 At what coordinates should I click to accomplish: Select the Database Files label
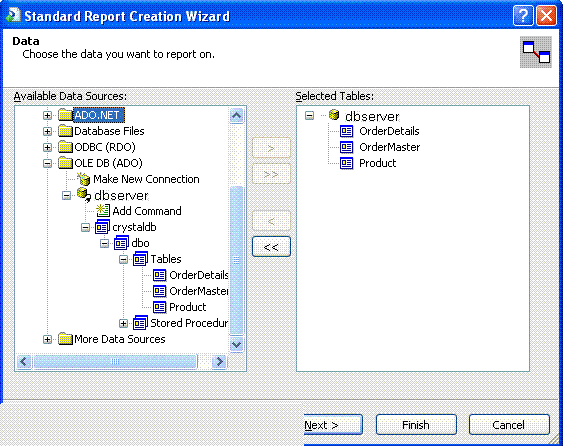[109, 131]
